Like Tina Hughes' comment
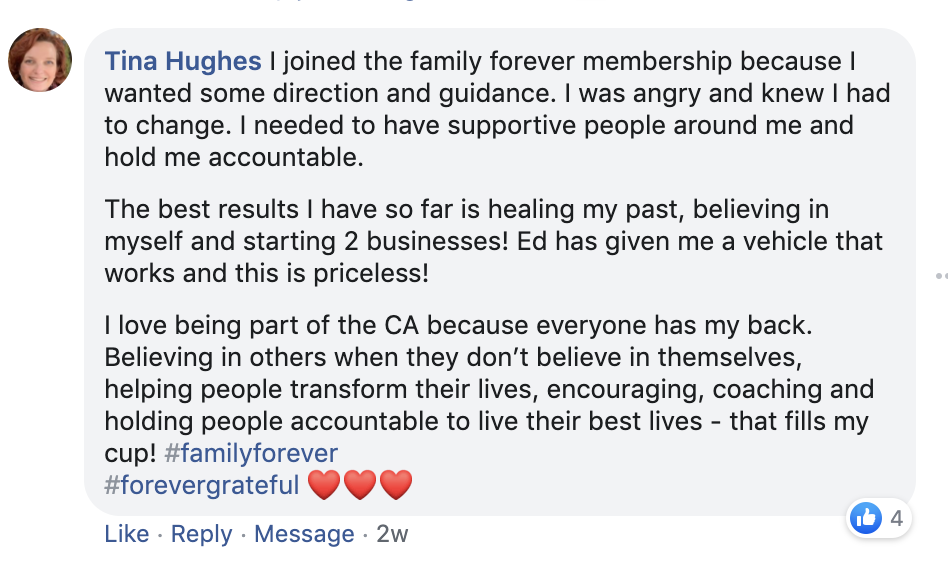948x564 pixels. (x=126, y=534)
